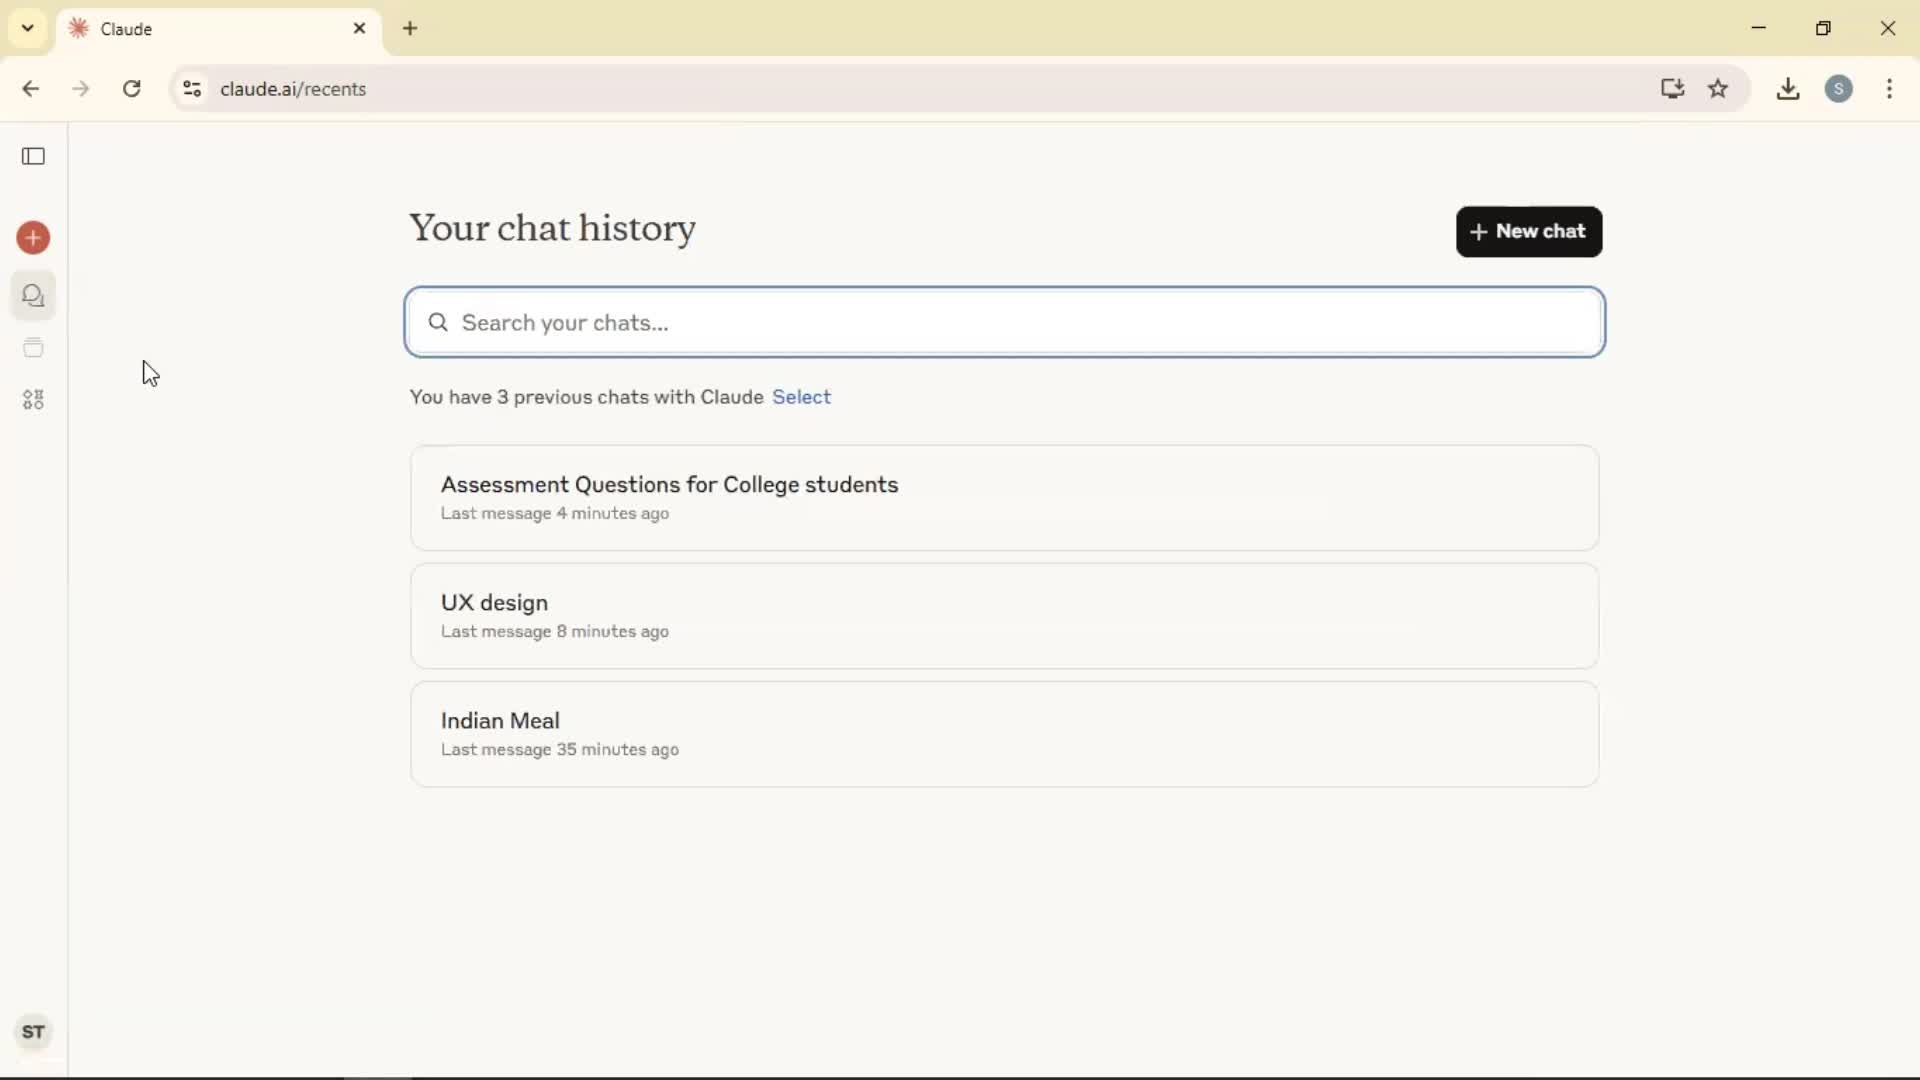Focus the Search your chats field
The width and height of the screenshot is (1920, 1080).
tap(1005, 322)
